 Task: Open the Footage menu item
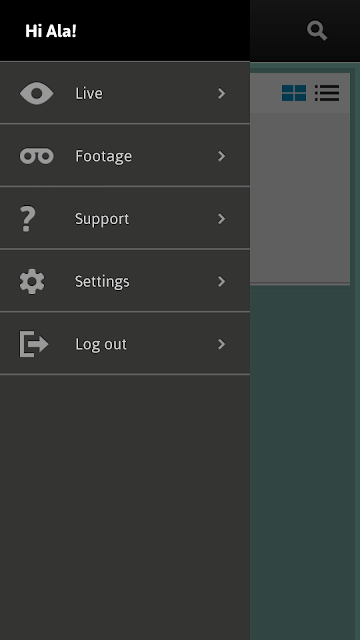[125, 156]
